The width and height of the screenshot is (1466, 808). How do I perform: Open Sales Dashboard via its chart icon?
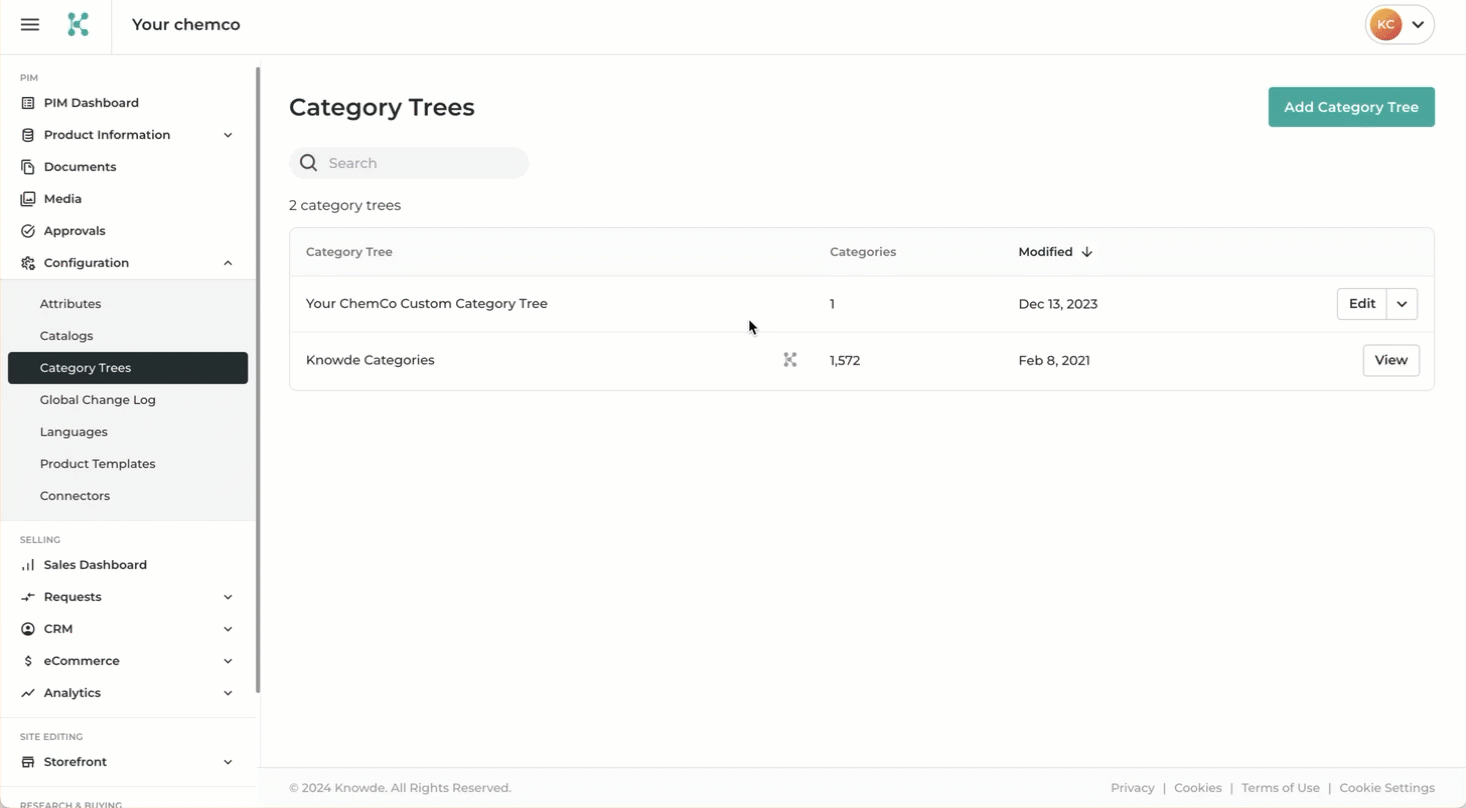coord(27,564)
